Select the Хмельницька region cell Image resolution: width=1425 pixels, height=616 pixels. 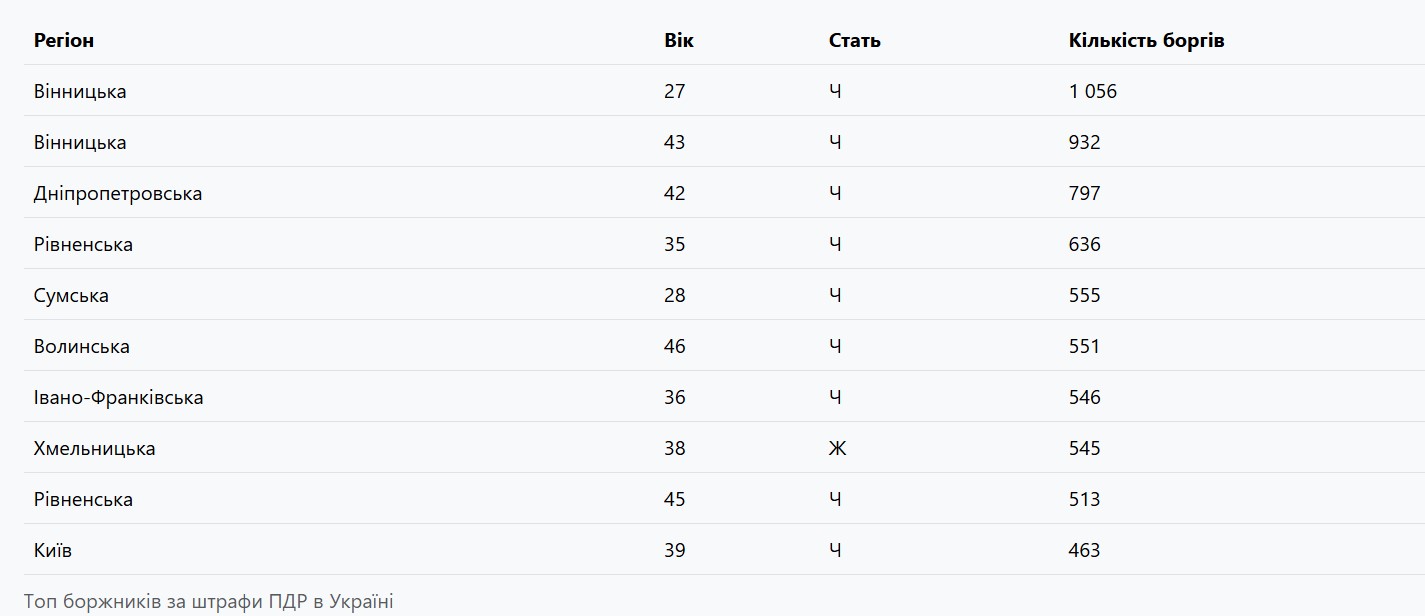[x=94, y=448]
